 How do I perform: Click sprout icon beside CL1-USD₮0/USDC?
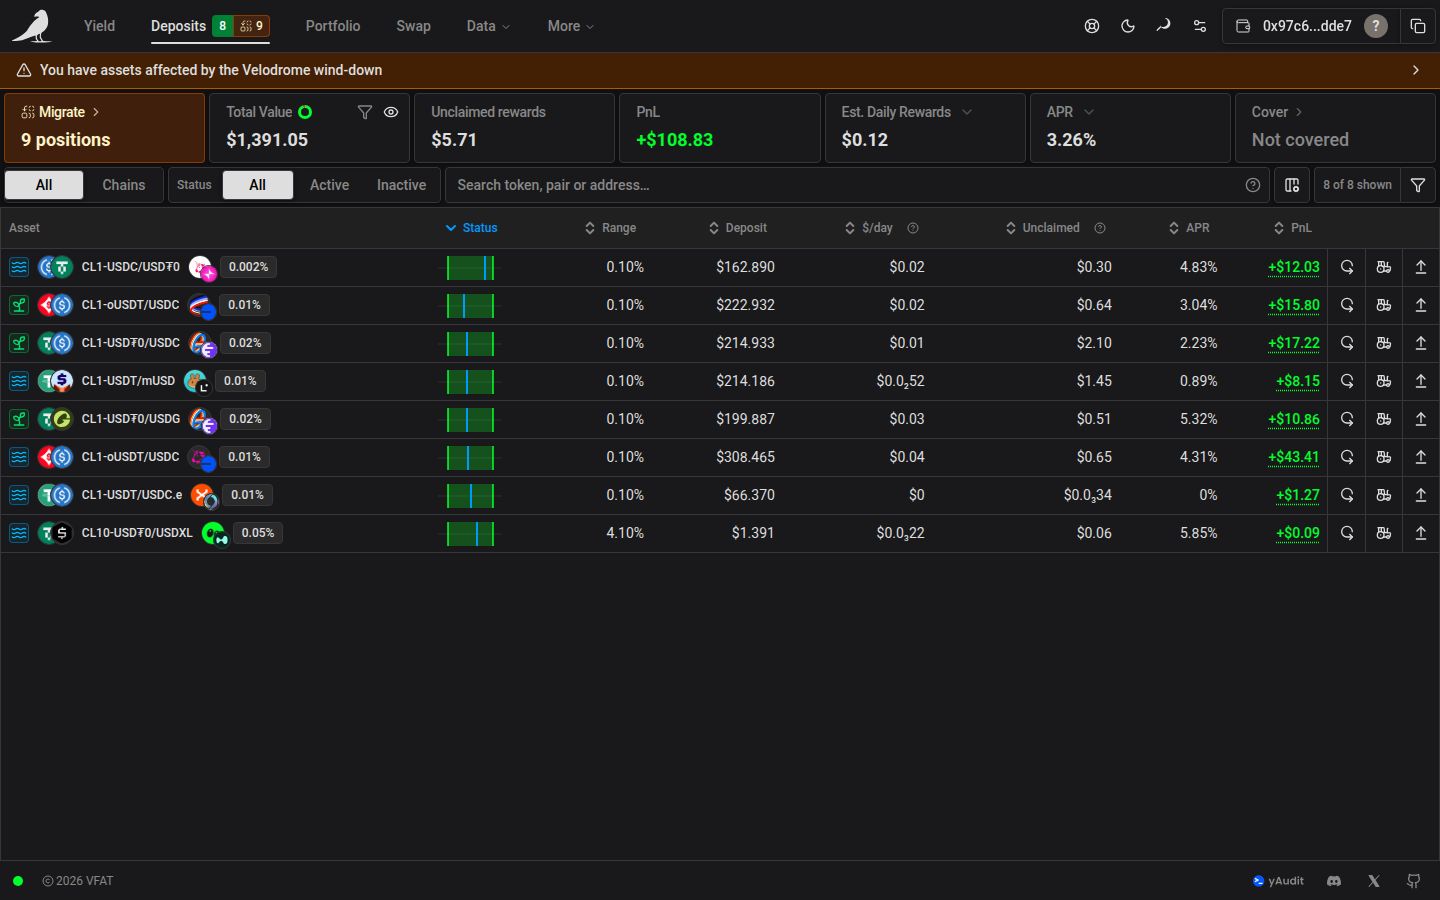(19, 343)
